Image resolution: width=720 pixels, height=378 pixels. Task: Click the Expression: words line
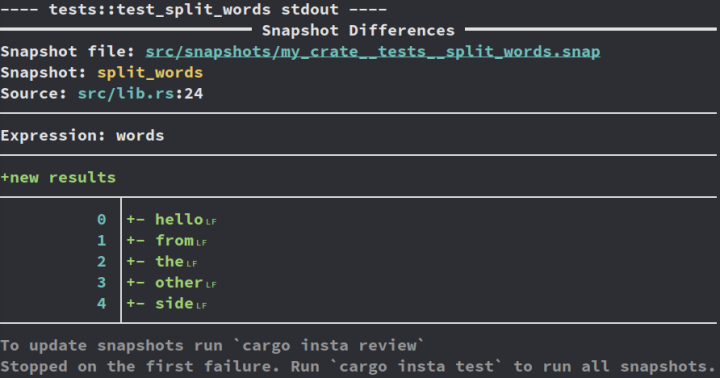point(82,135)
